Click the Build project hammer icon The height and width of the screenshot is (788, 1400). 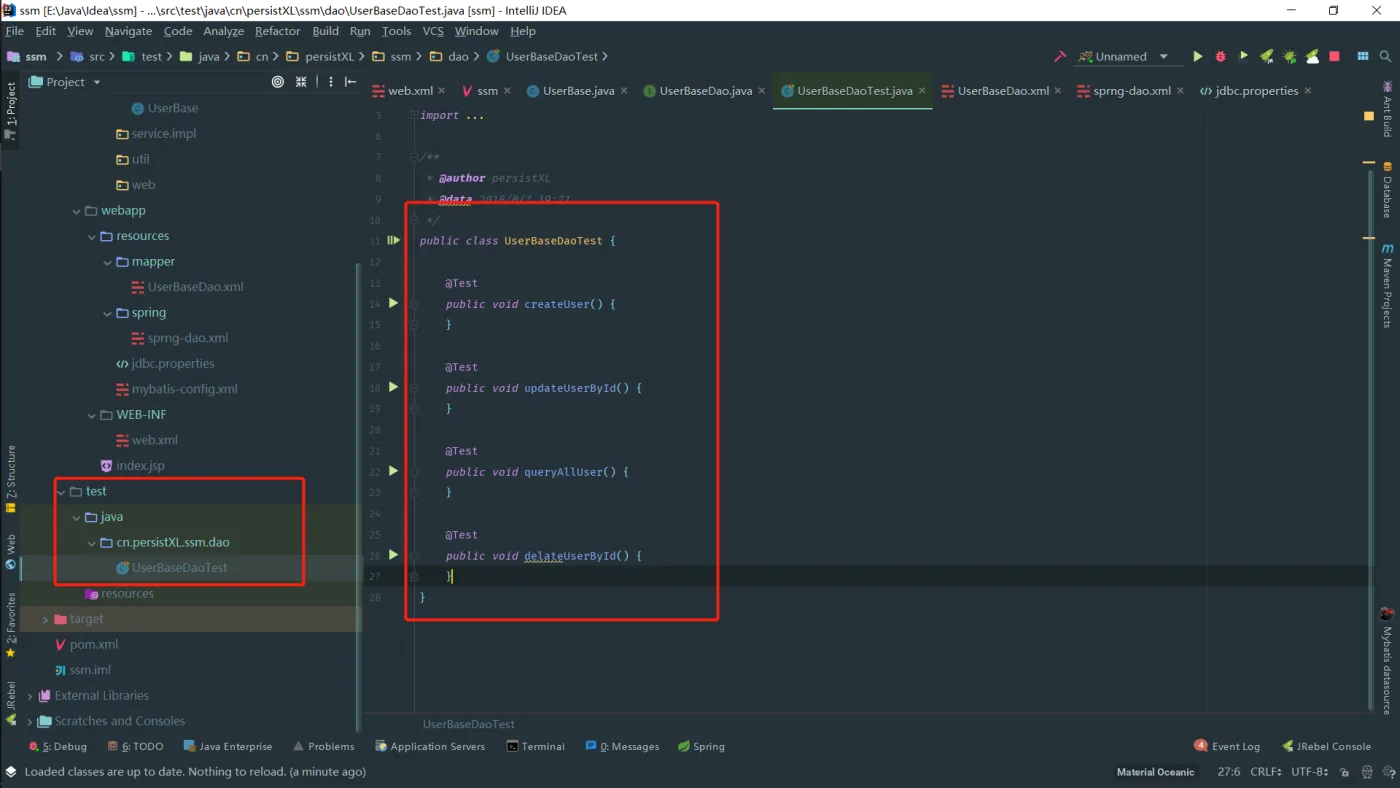pyautogui.click(x=1060, y=57)
